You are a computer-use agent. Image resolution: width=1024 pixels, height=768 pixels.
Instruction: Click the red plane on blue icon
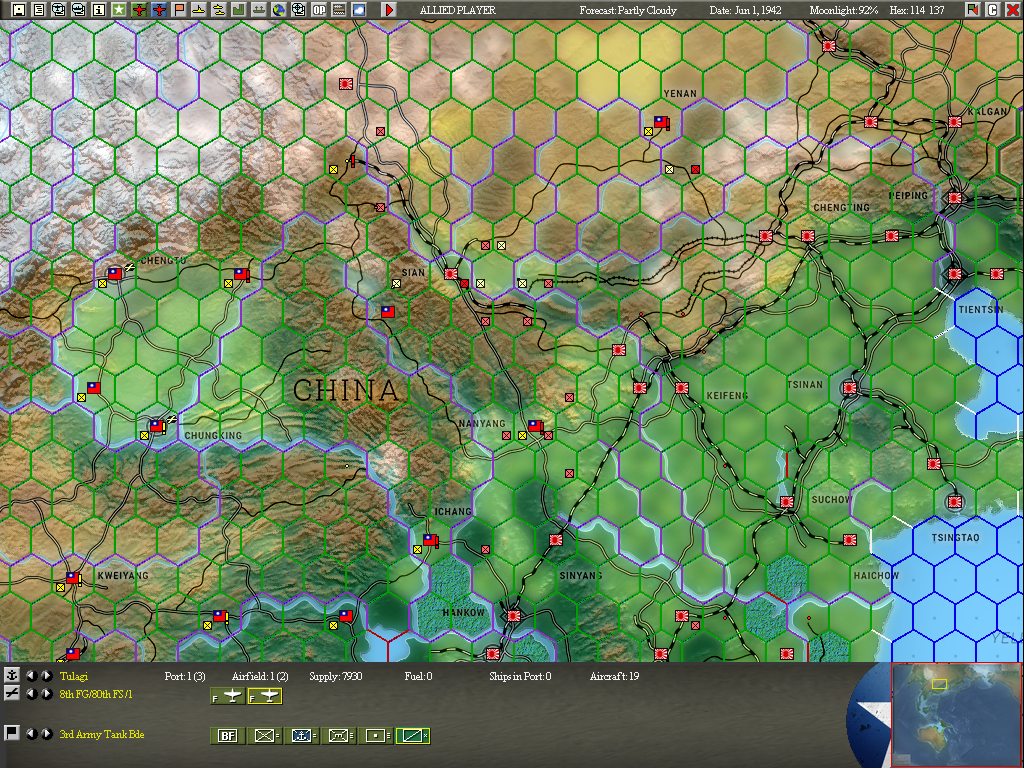click(159, 10)
